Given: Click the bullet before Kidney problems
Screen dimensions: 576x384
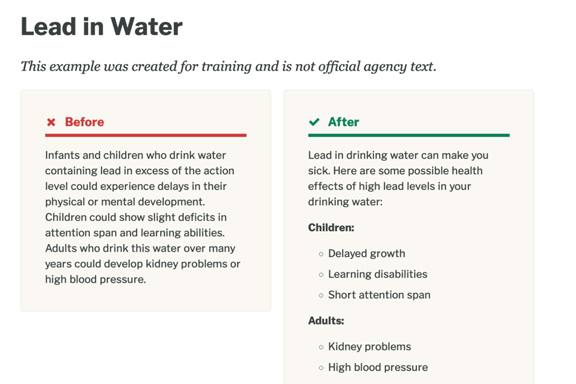Looking at the screenshot, I should click(x=321, y=347).
